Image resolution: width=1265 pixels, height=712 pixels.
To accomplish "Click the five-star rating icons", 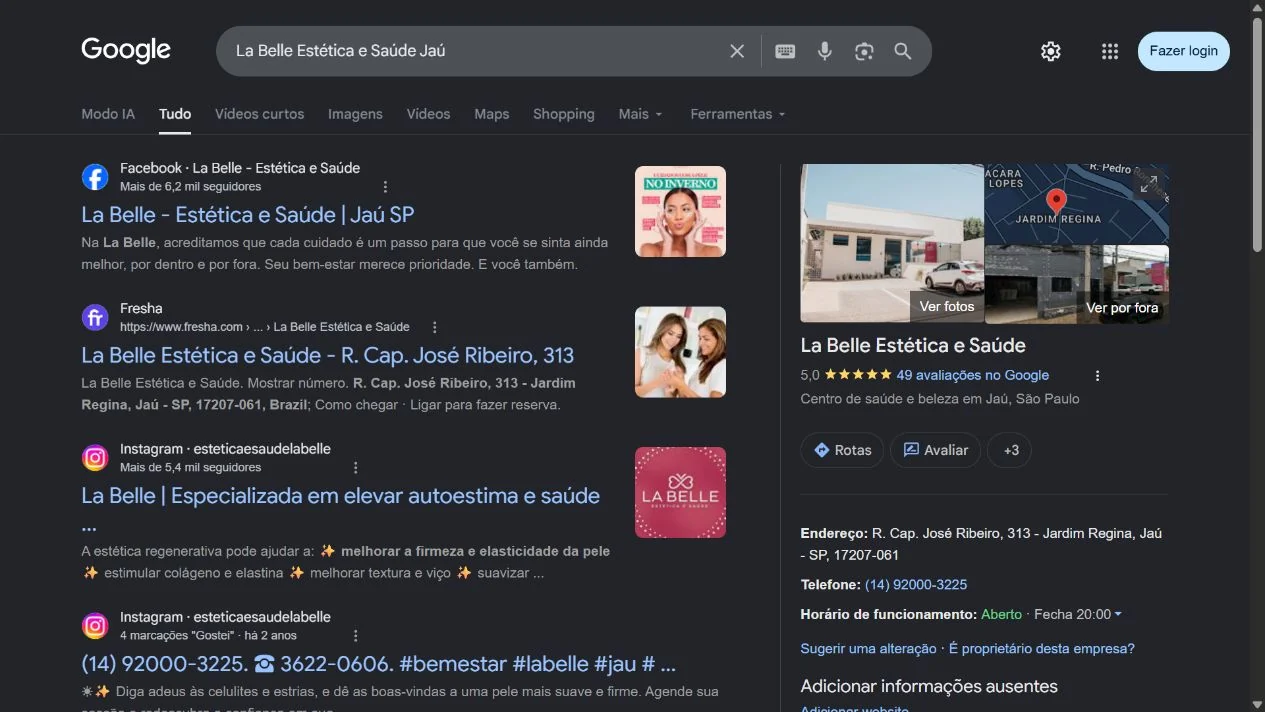I will tap(858, 375).
